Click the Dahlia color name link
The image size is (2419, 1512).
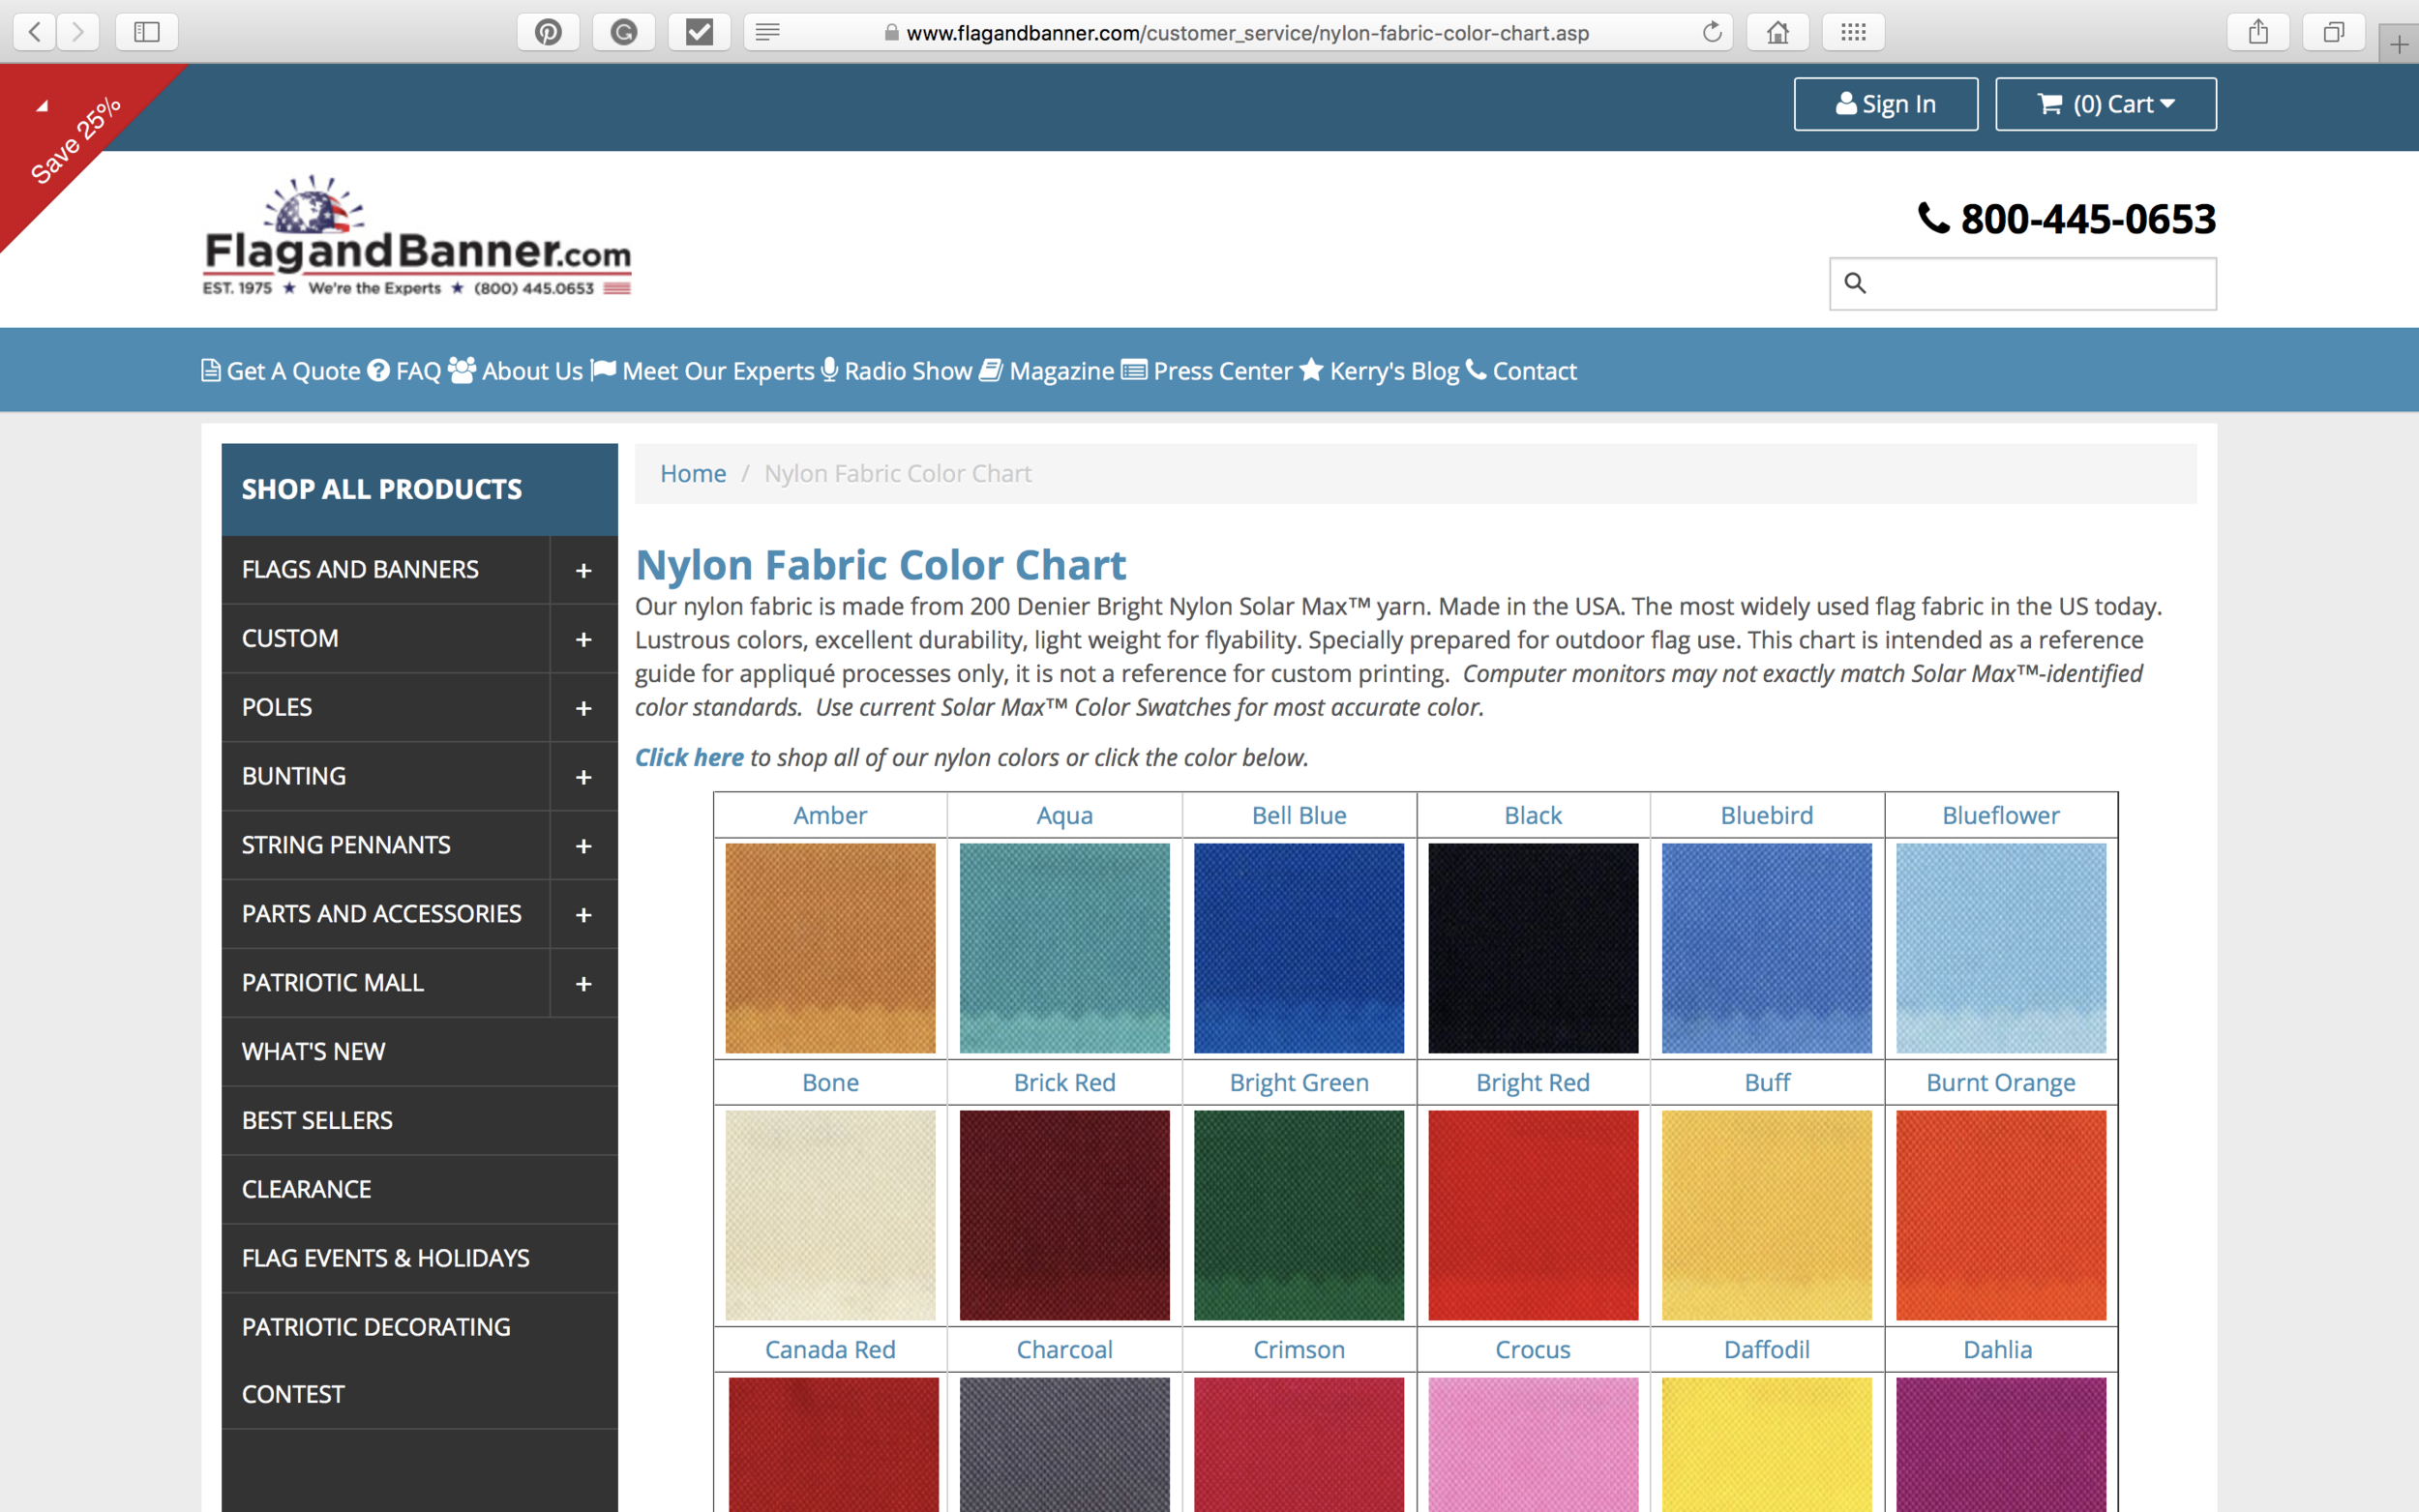(x=1998, y=1349)
